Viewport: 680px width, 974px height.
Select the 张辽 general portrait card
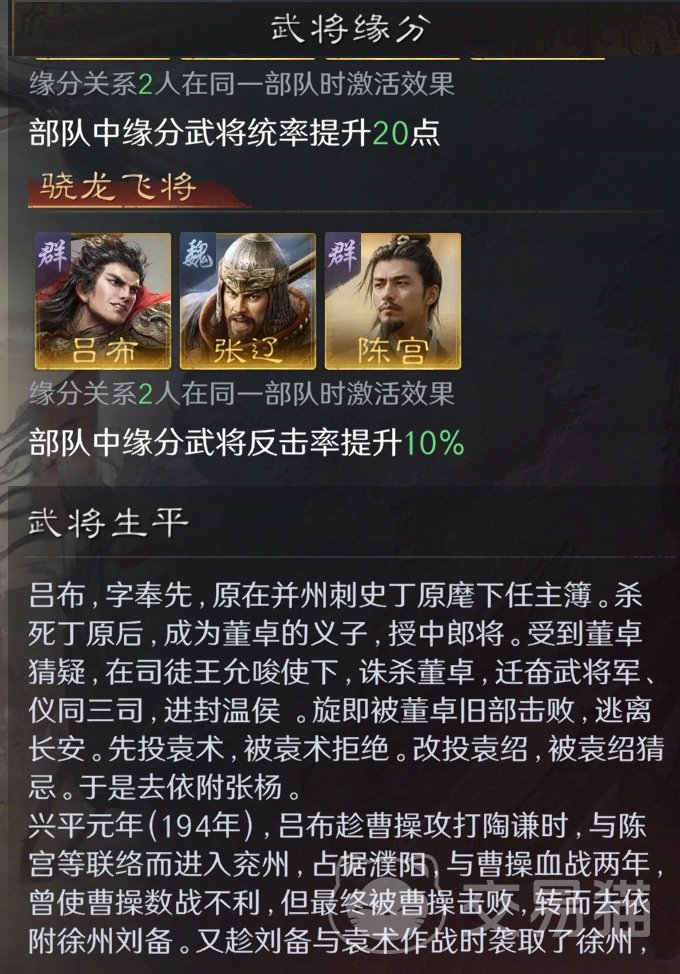(248, 301)
